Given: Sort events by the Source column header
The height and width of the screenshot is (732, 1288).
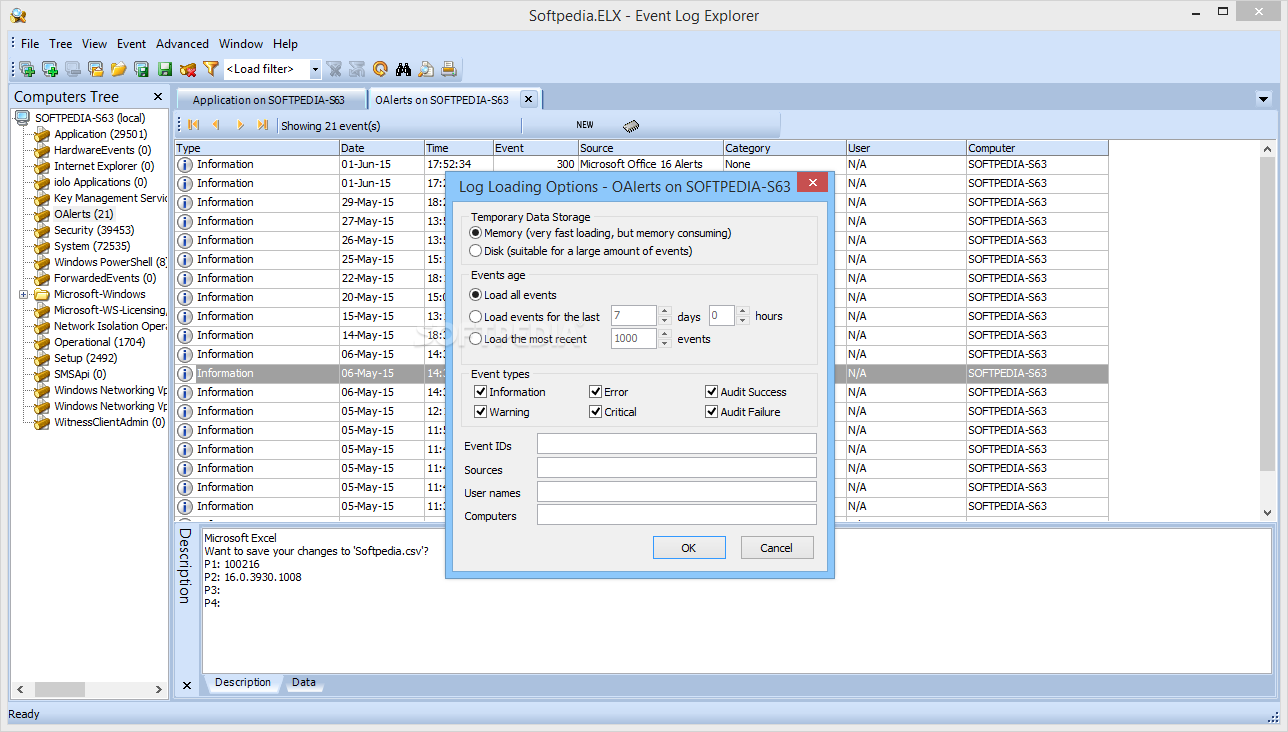Looking at the screenshot, I should [650, 148].
